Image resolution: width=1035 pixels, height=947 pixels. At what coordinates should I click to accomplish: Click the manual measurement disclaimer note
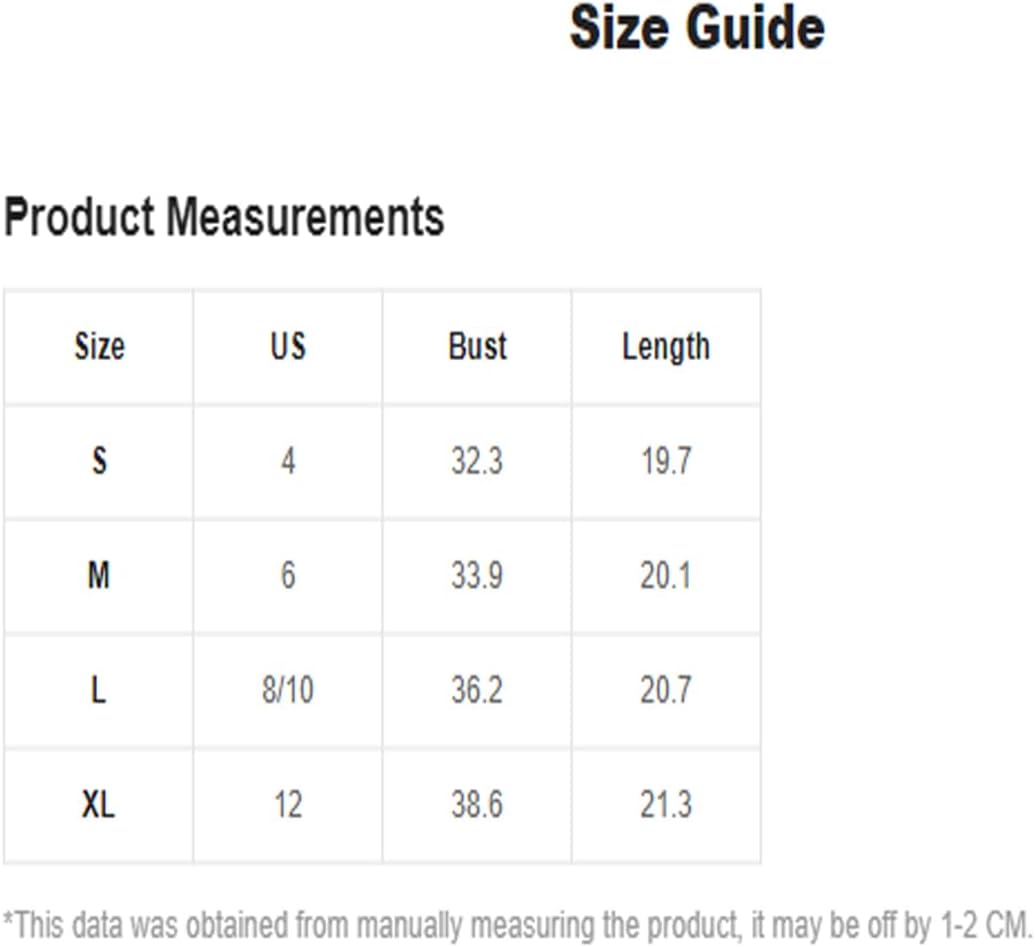pyautogui.click(x=518, y=925)
